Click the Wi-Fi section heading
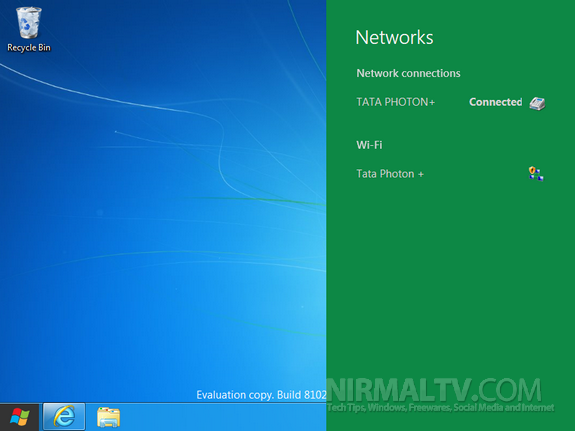The image size is (575, 431). click(369, 145)
